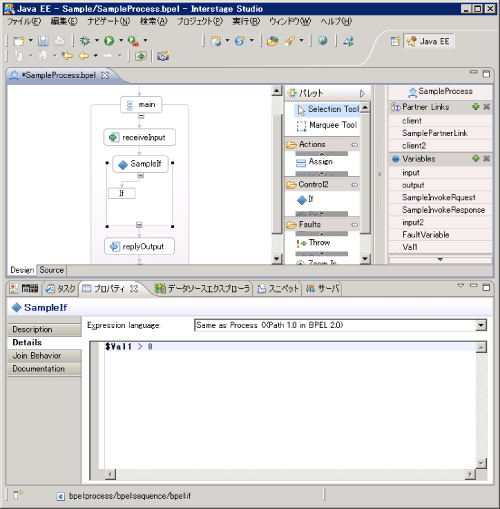500x509 pixels.
Task: Select the input2 variable
Action: 440,222
